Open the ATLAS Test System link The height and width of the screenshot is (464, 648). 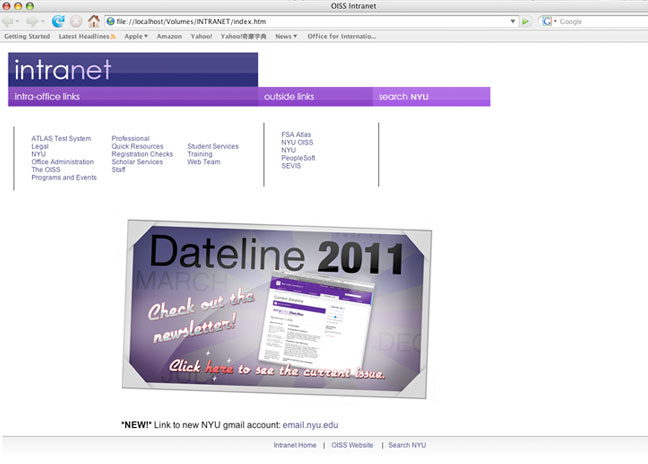61,138
